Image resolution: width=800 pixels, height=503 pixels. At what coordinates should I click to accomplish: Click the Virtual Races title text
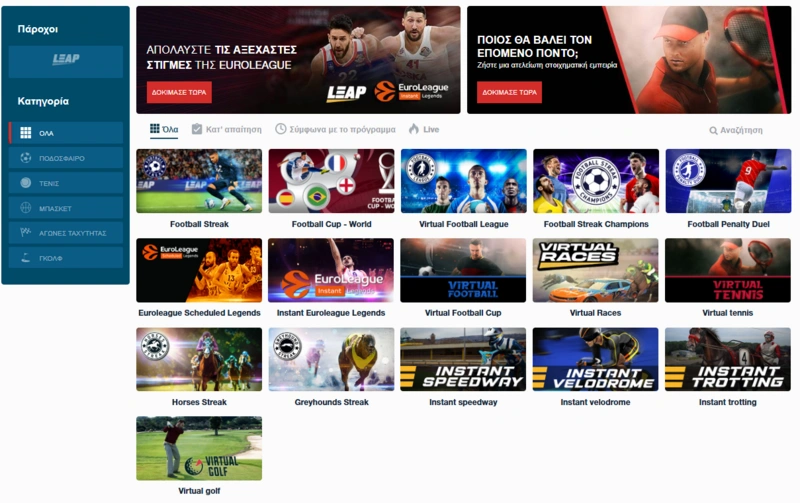(x=595, y=313)
